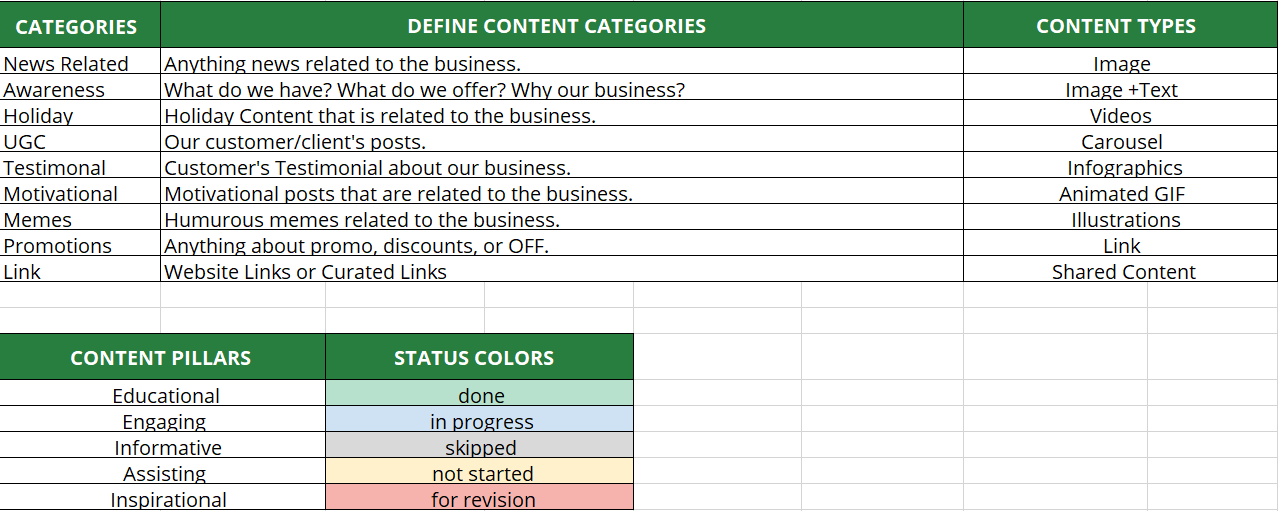1278x511 pixels.
Task: Select the 'Humurous memes related to the business' cell
Action: [362, 219]
